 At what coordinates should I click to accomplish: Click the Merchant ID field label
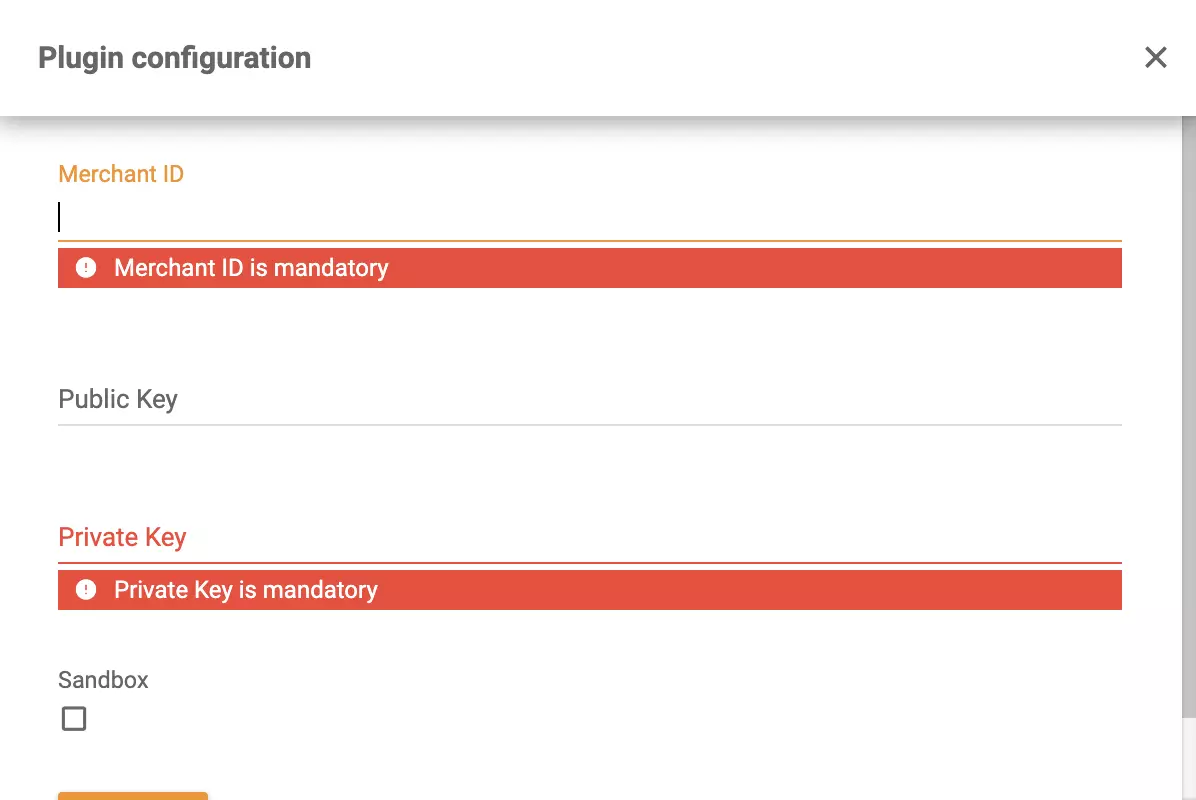[120, 173]
